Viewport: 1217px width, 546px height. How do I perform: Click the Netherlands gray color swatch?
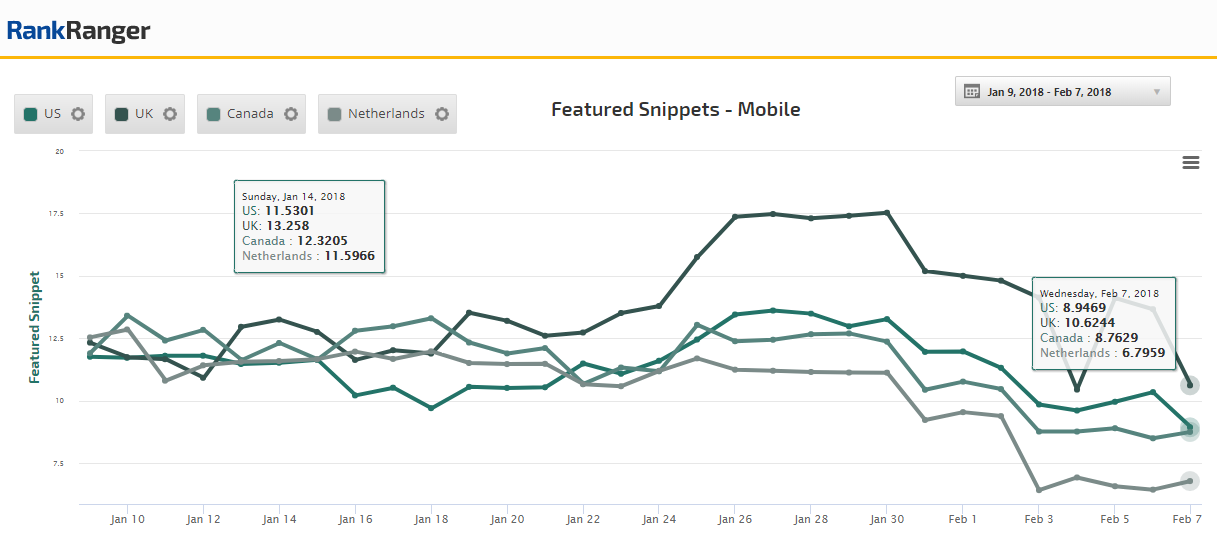335,114
